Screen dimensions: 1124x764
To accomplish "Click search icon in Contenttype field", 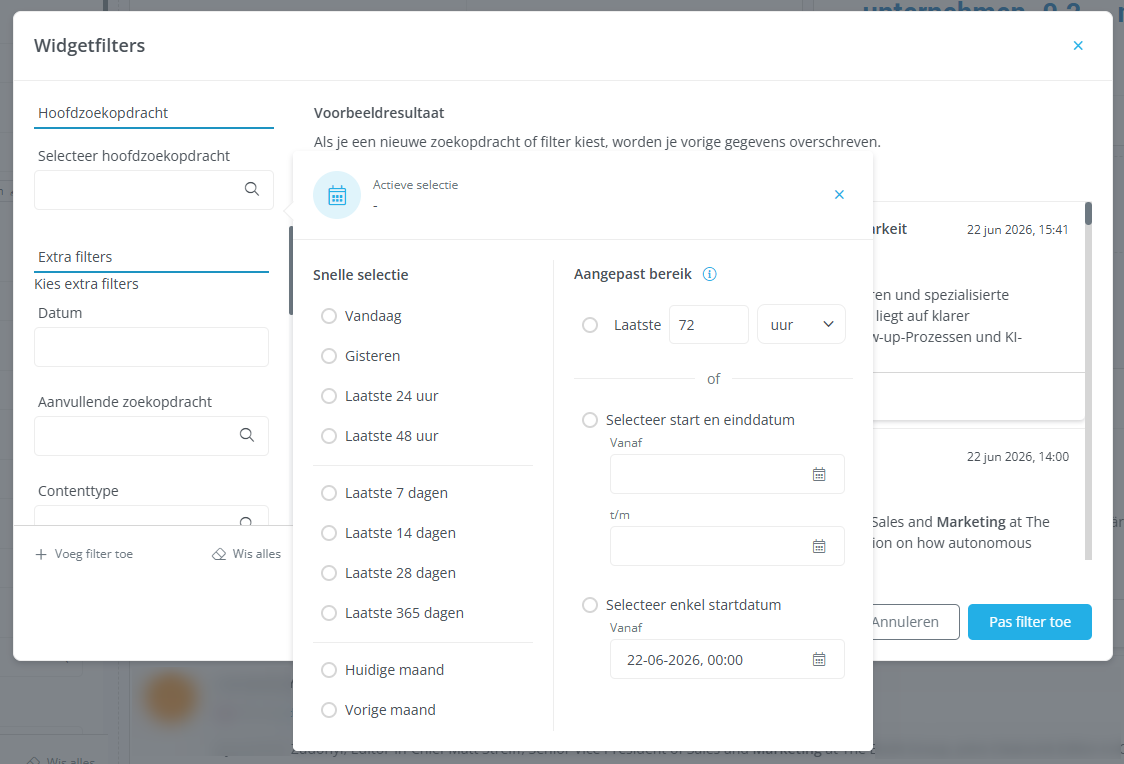I will pyautogui.click(x=246, y=521).
